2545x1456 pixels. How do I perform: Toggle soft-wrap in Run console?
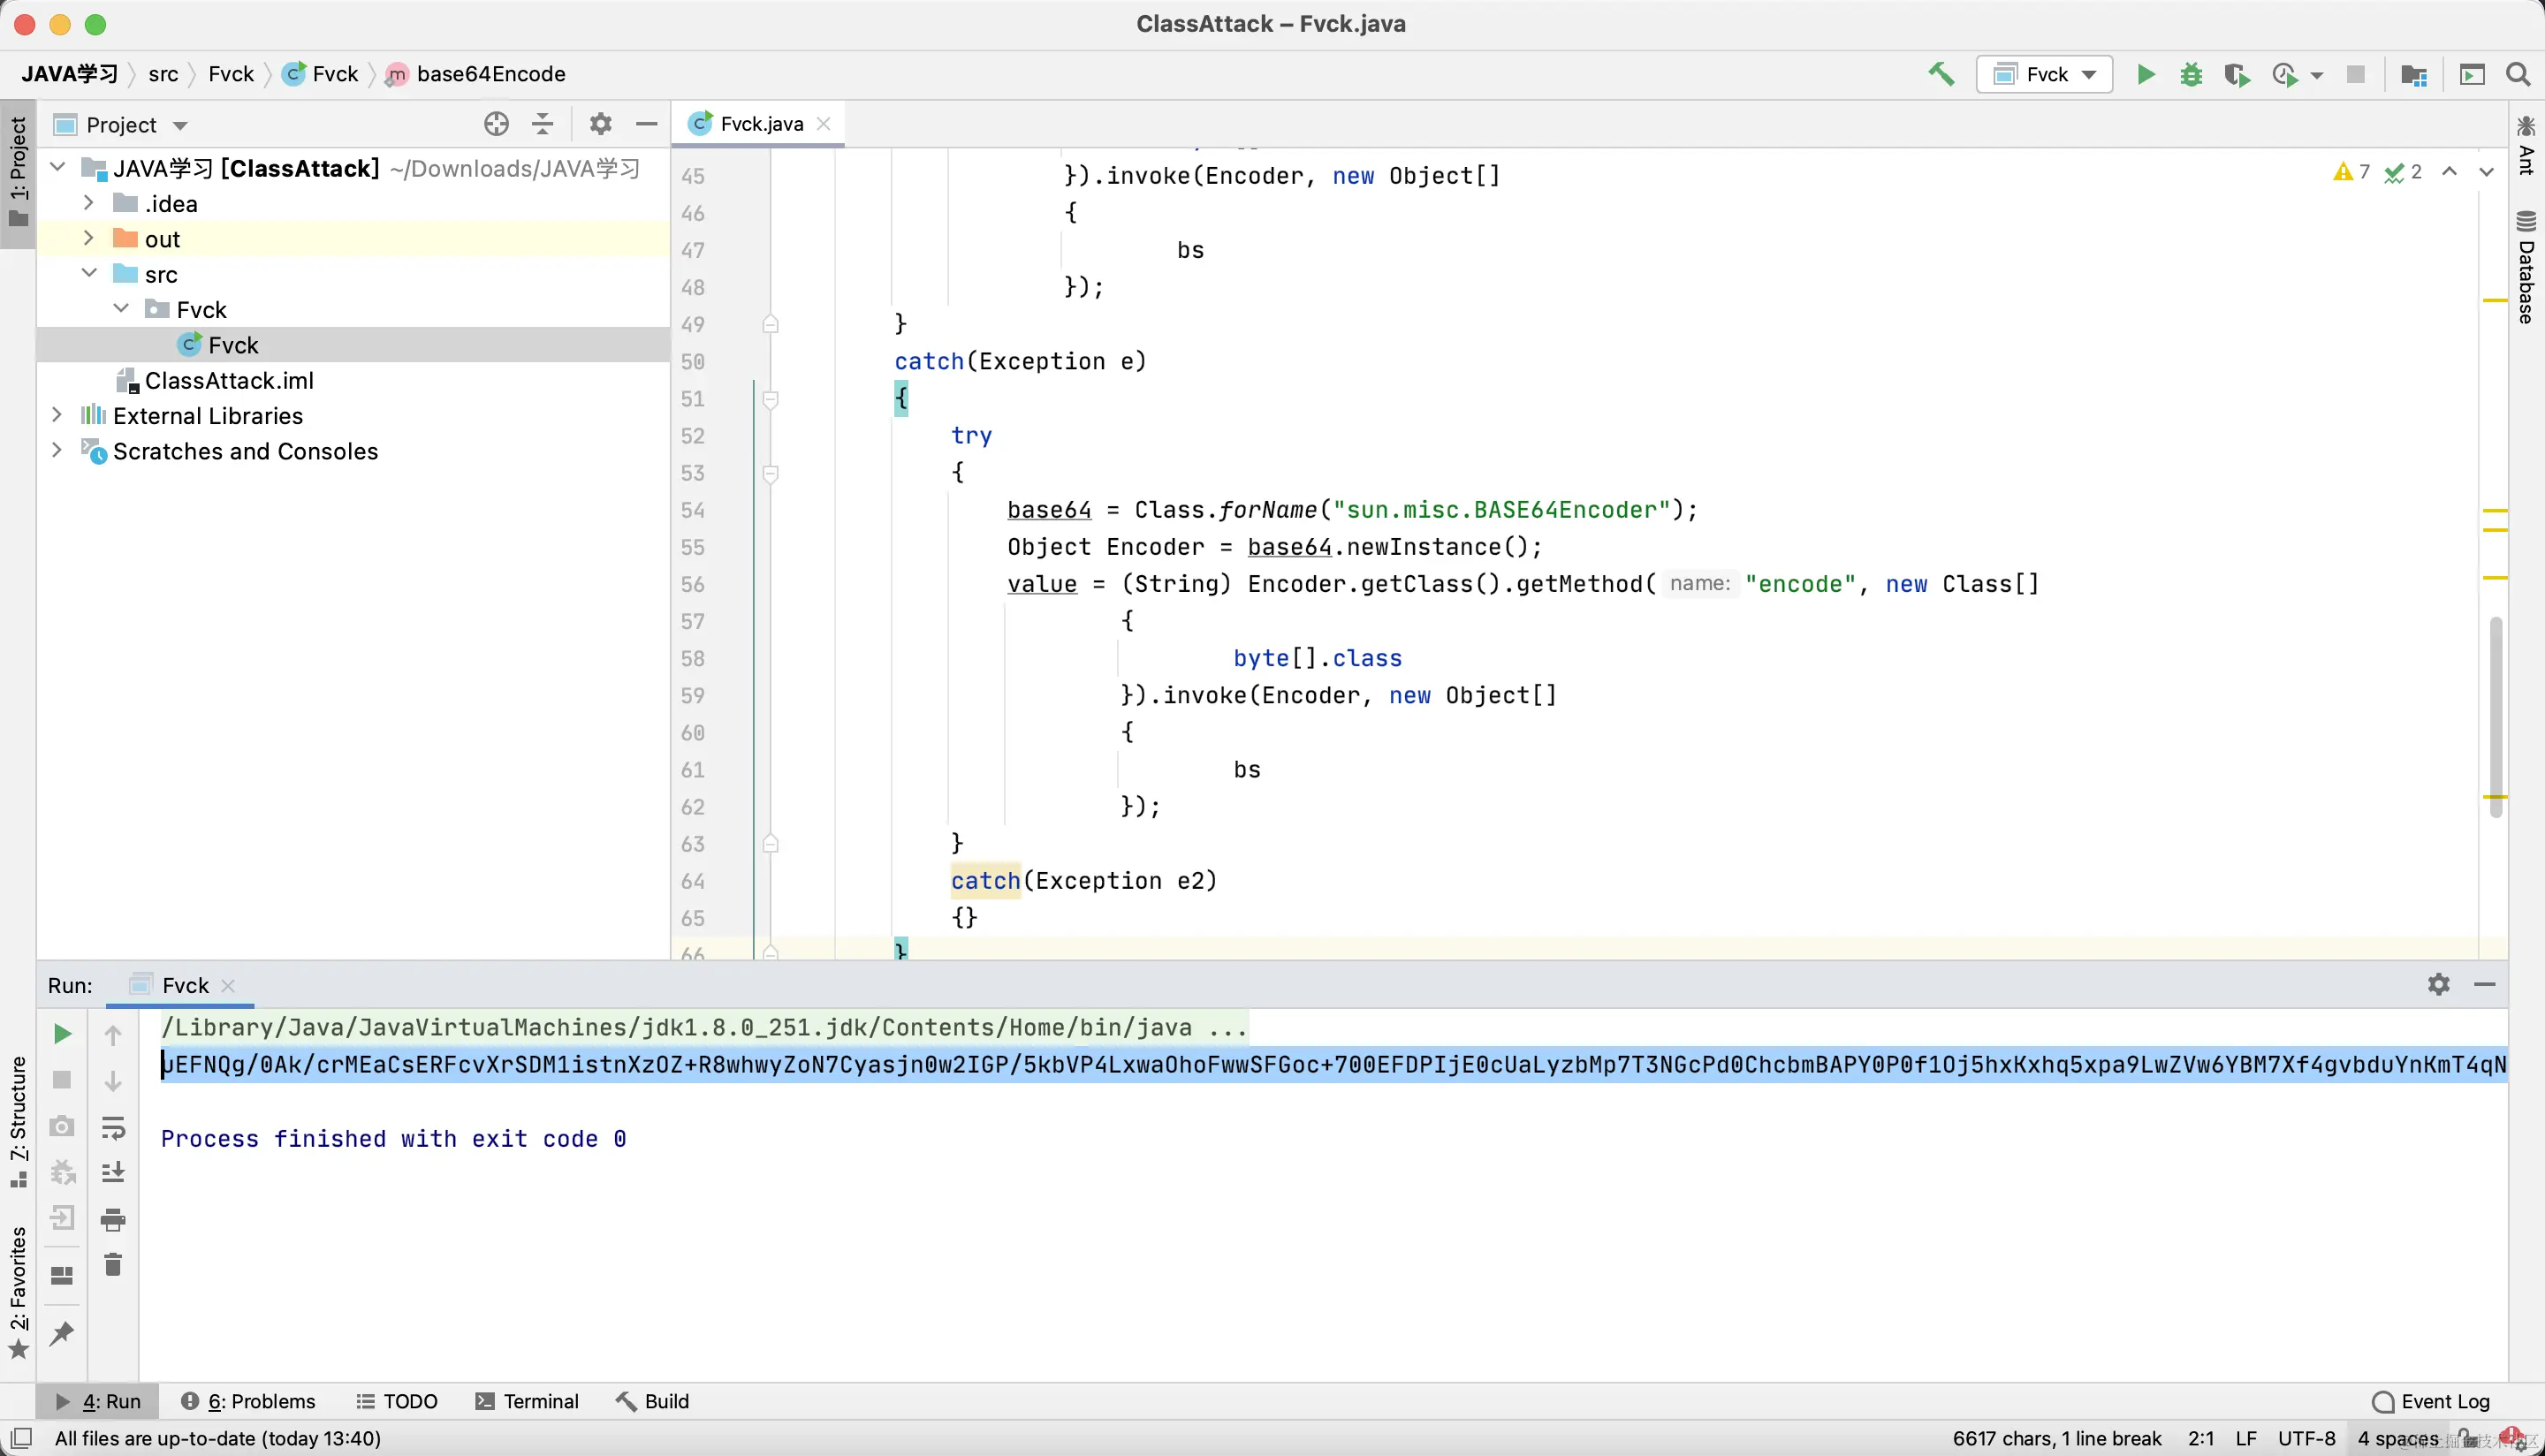point(113,1127)
